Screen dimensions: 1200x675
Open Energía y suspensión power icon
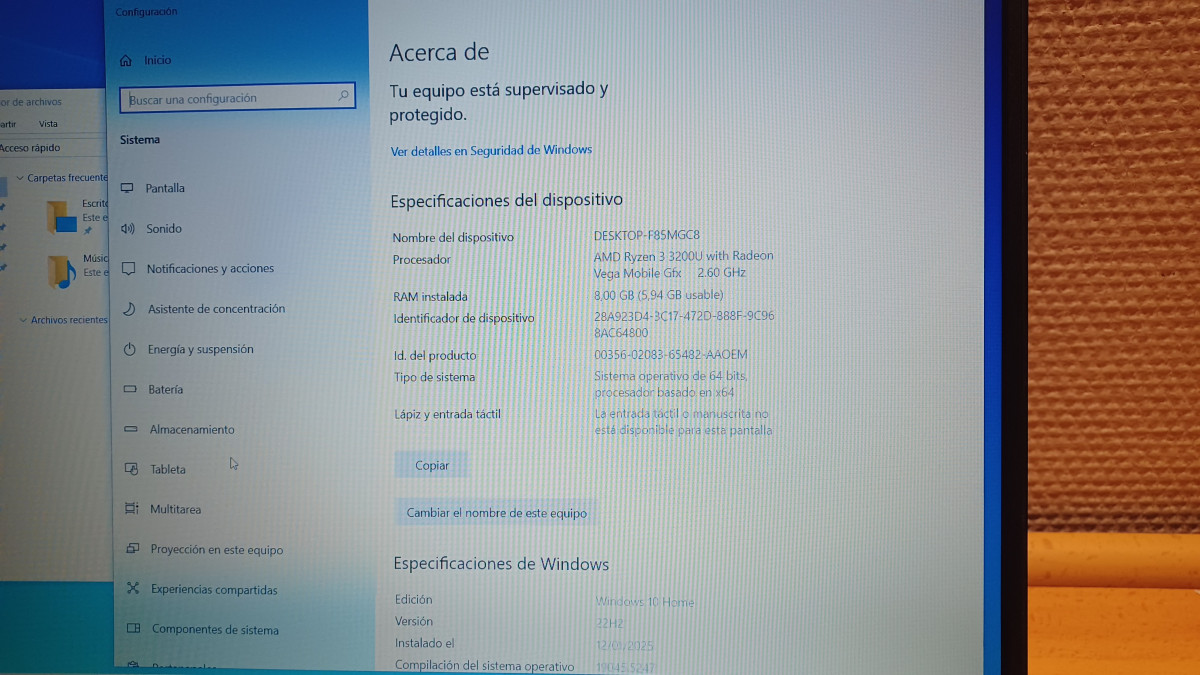[129, 349]
